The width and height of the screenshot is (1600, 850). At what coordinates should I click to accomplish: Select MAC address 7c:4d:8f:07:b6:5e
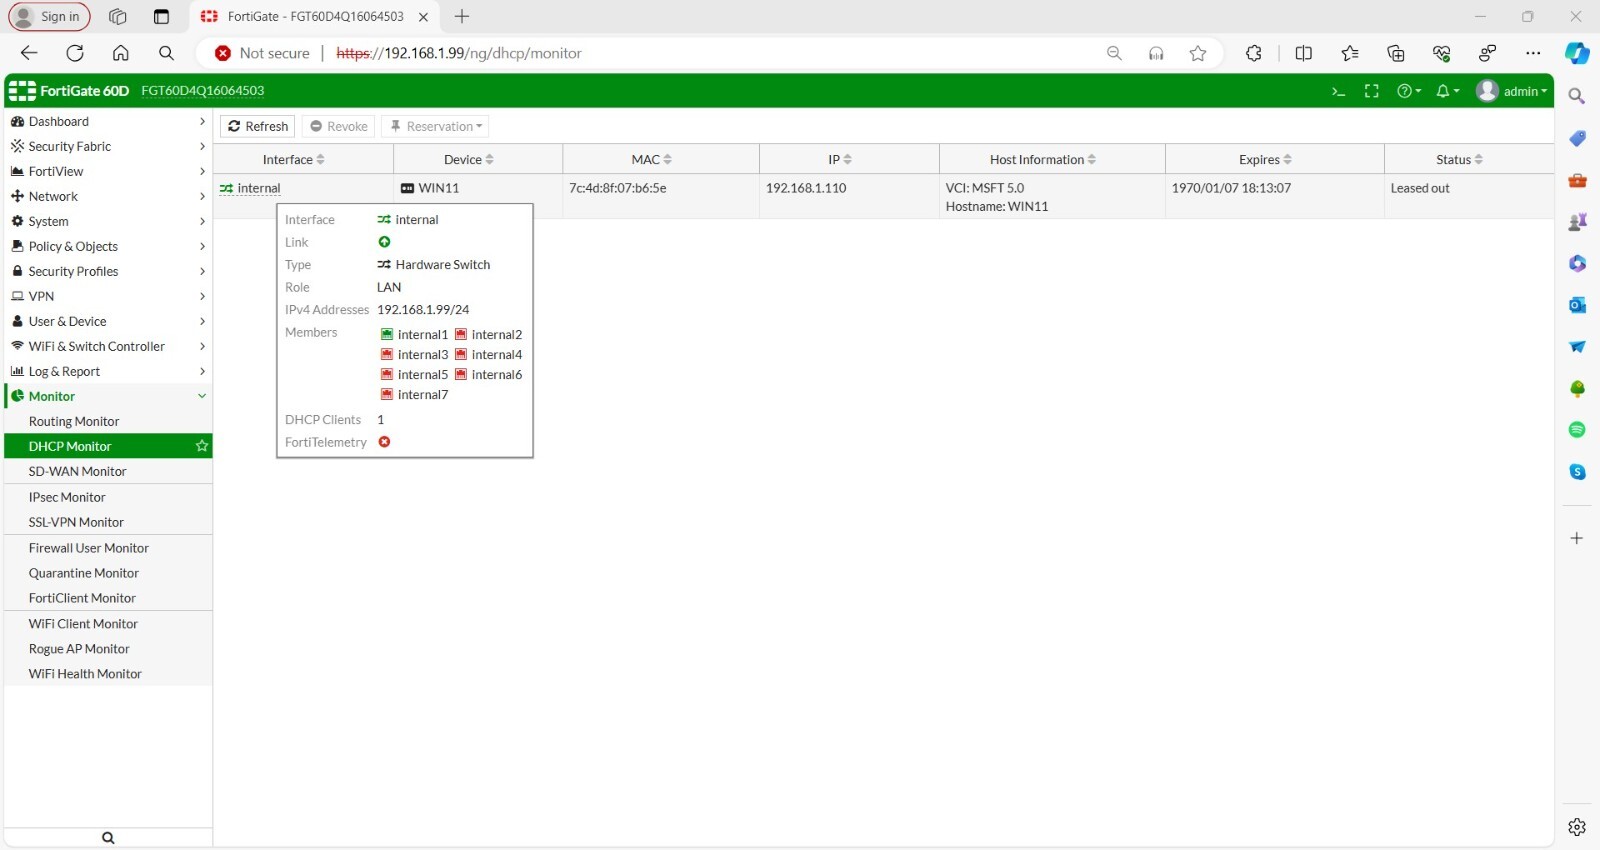(618, 188)
